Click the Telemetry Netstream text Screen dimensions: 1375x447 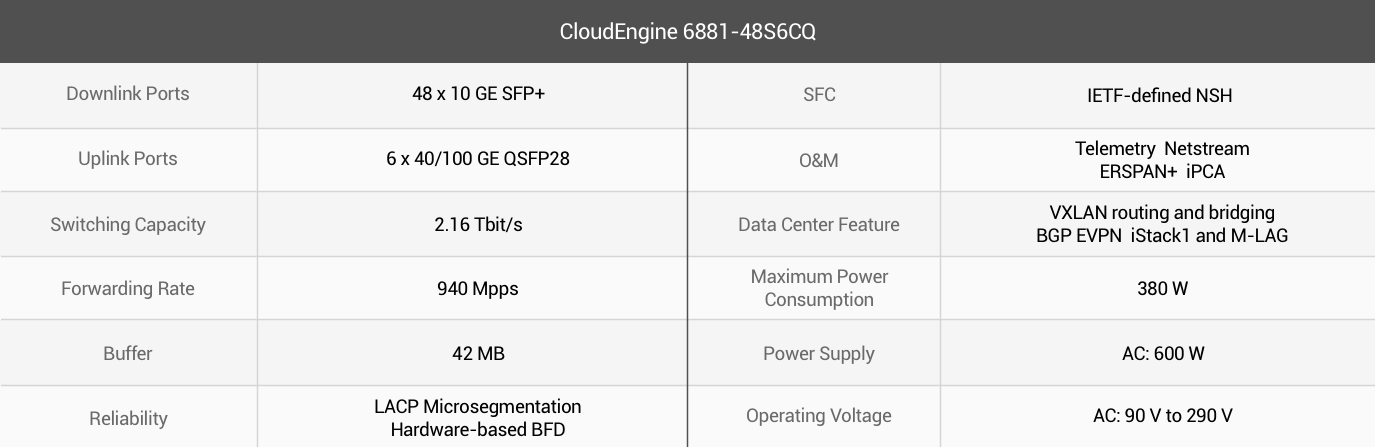pos(1162,148)
